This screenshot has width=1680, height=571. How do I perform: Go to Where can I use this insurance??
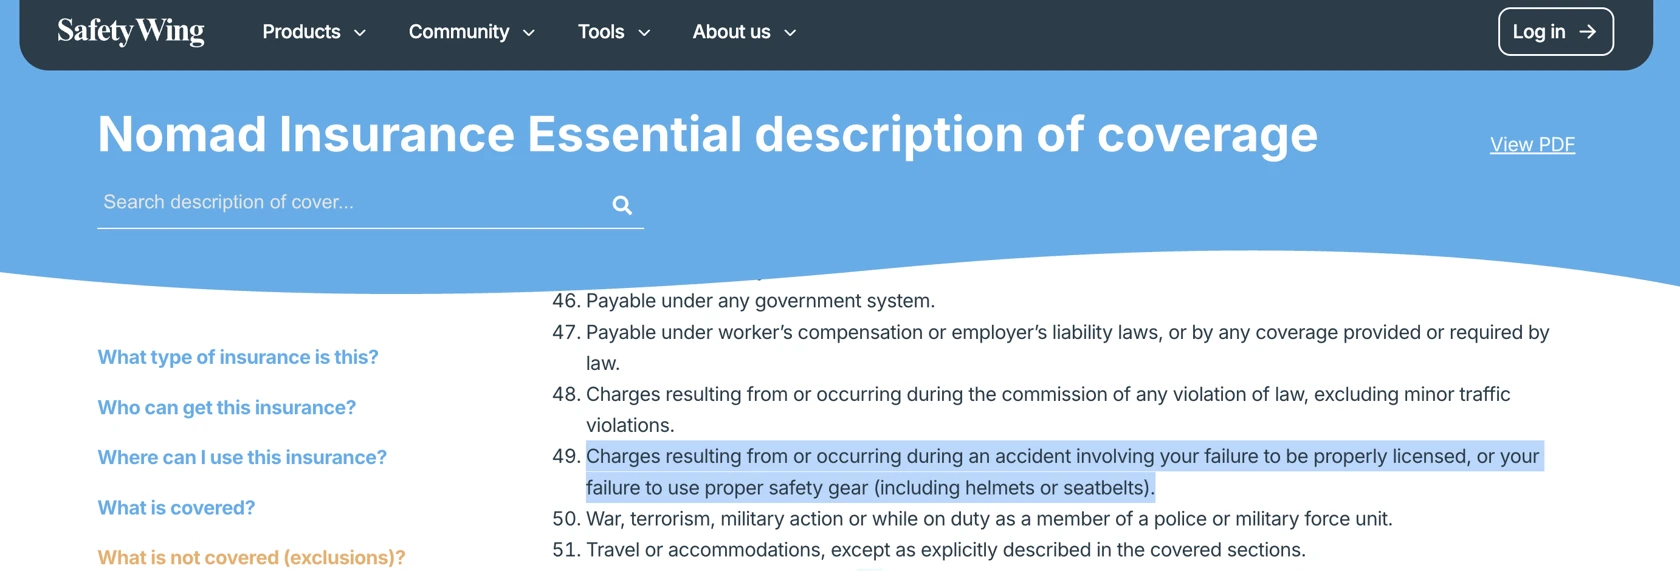242,457
